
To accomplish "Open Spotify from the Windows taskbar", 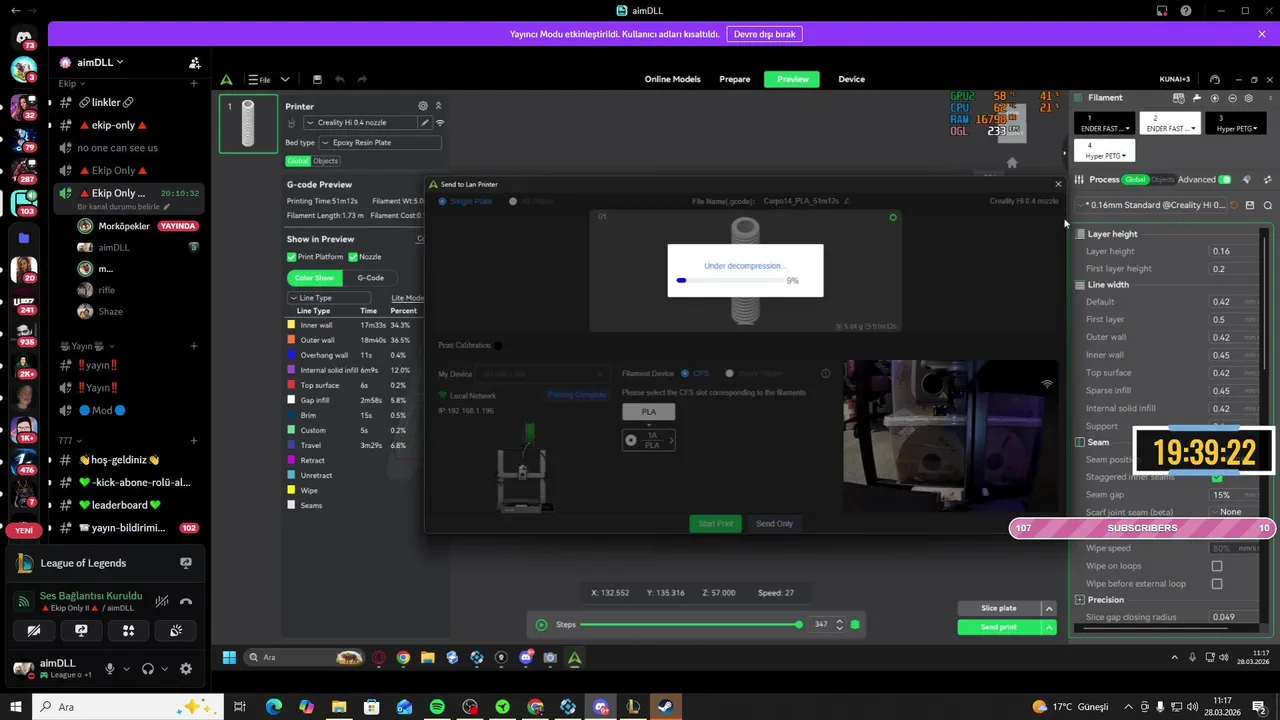I will point(437,707).
